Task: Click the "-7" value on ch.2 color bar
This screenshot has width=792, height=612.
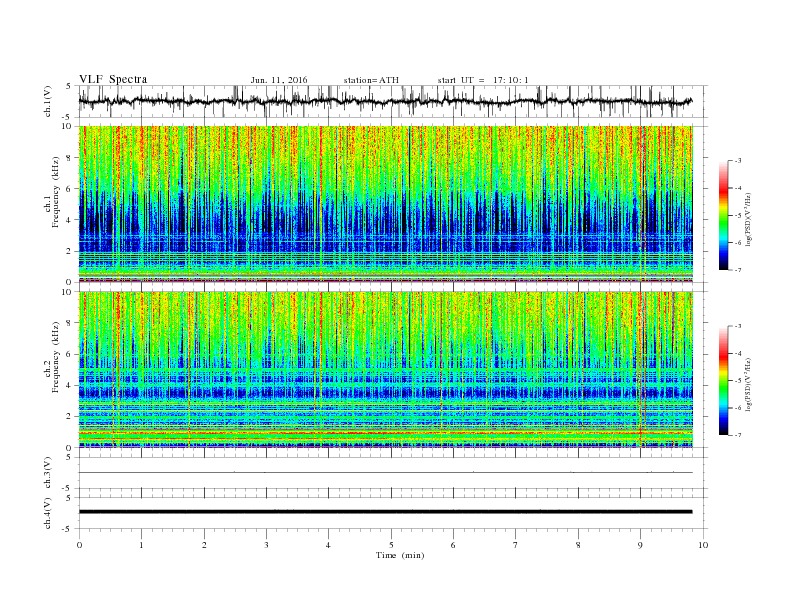Action: 738,435
